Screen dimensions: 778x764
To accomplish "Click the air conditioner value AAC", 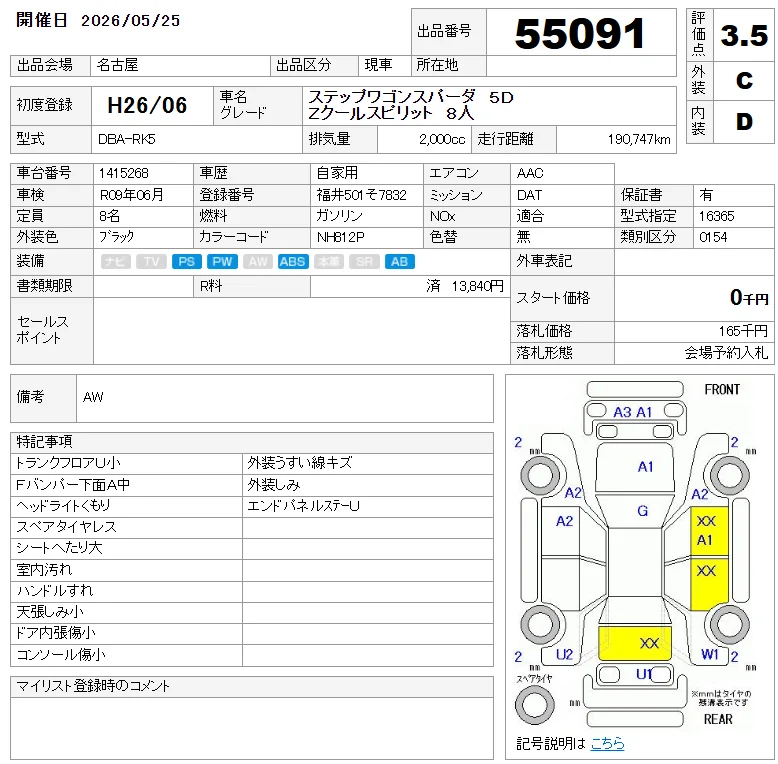I will coord(530,173).
